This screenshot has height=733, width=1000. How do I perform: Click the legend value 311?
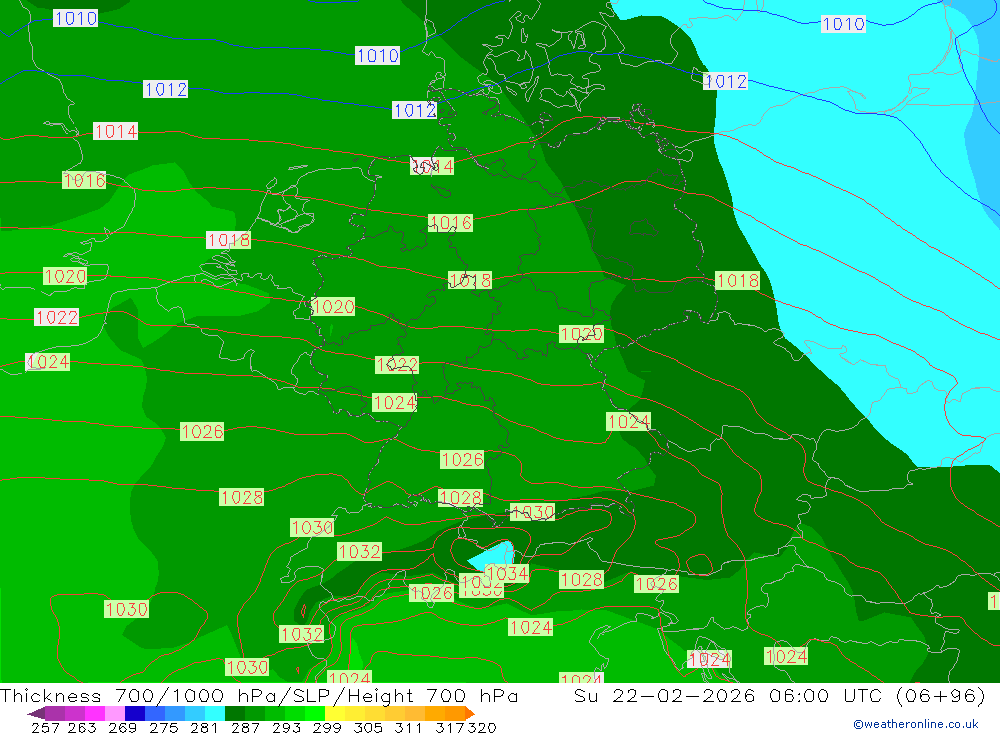(407, 727)
